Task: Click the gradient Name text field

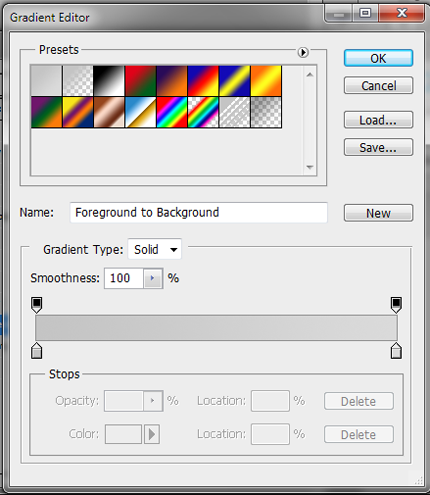Action: click(199, 212)
